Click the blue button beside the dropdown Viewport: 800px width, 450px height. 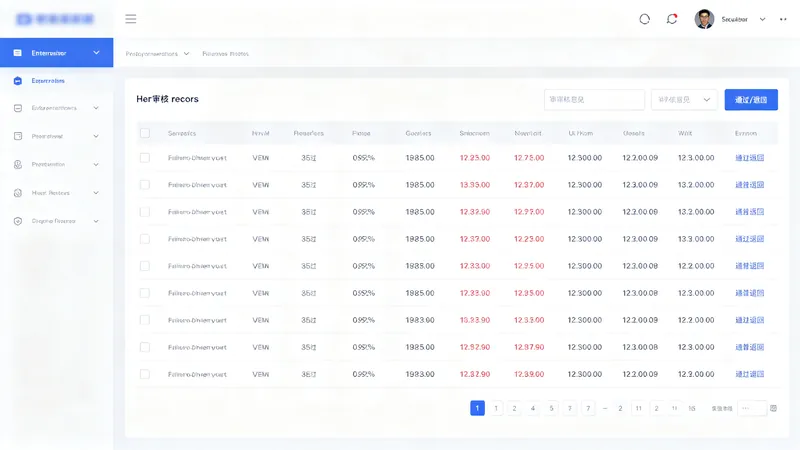tap(751, 99)
